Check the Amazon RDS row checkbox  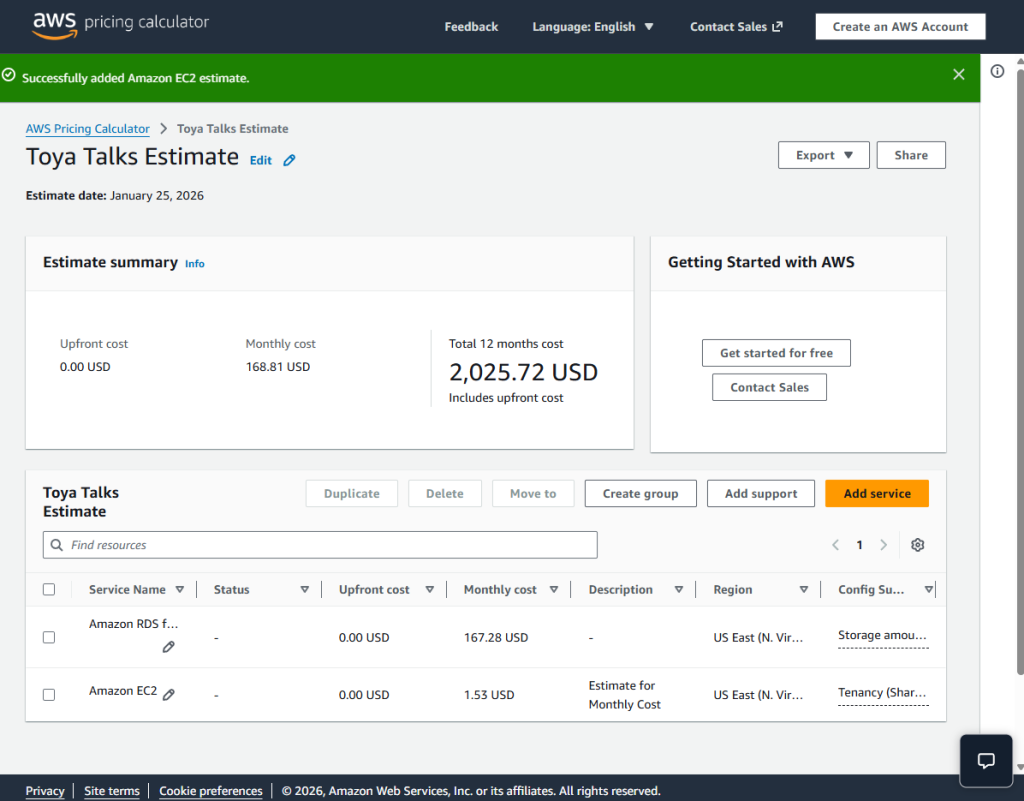[x=49, y=637]
